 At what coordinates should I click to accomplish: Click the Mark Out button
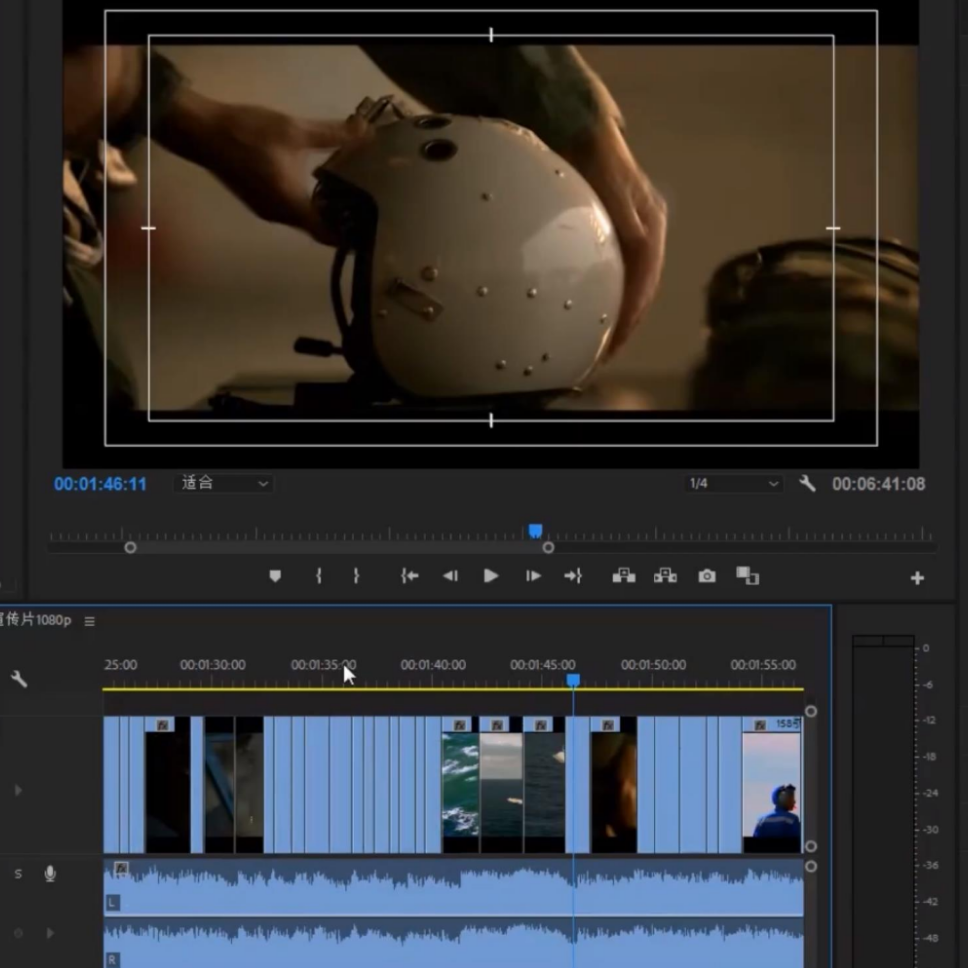356,576
